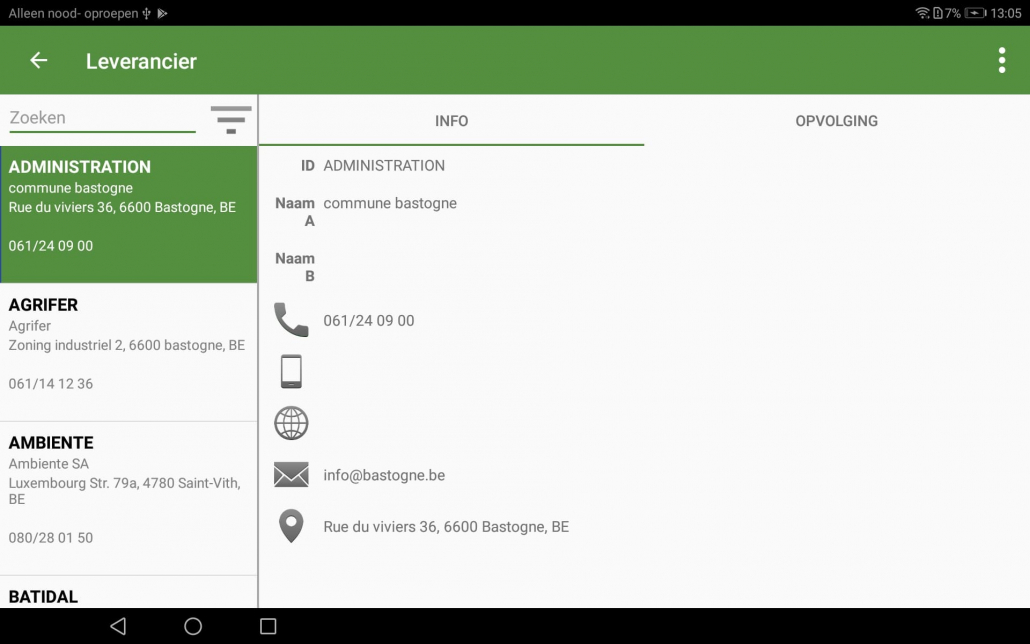Viewport: 1030px width, 644px height.
Task: Focus the Zoeken search field
Action: (x=102, y=118)
